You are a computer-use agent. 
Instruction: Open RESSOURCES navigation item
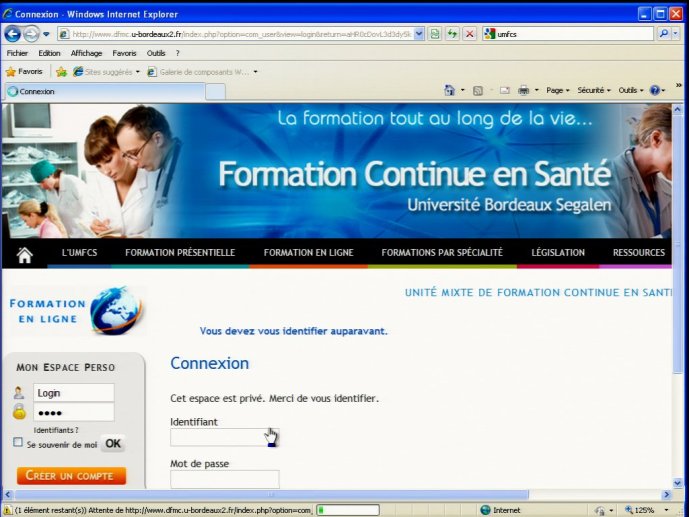click(x=639, y=253)
